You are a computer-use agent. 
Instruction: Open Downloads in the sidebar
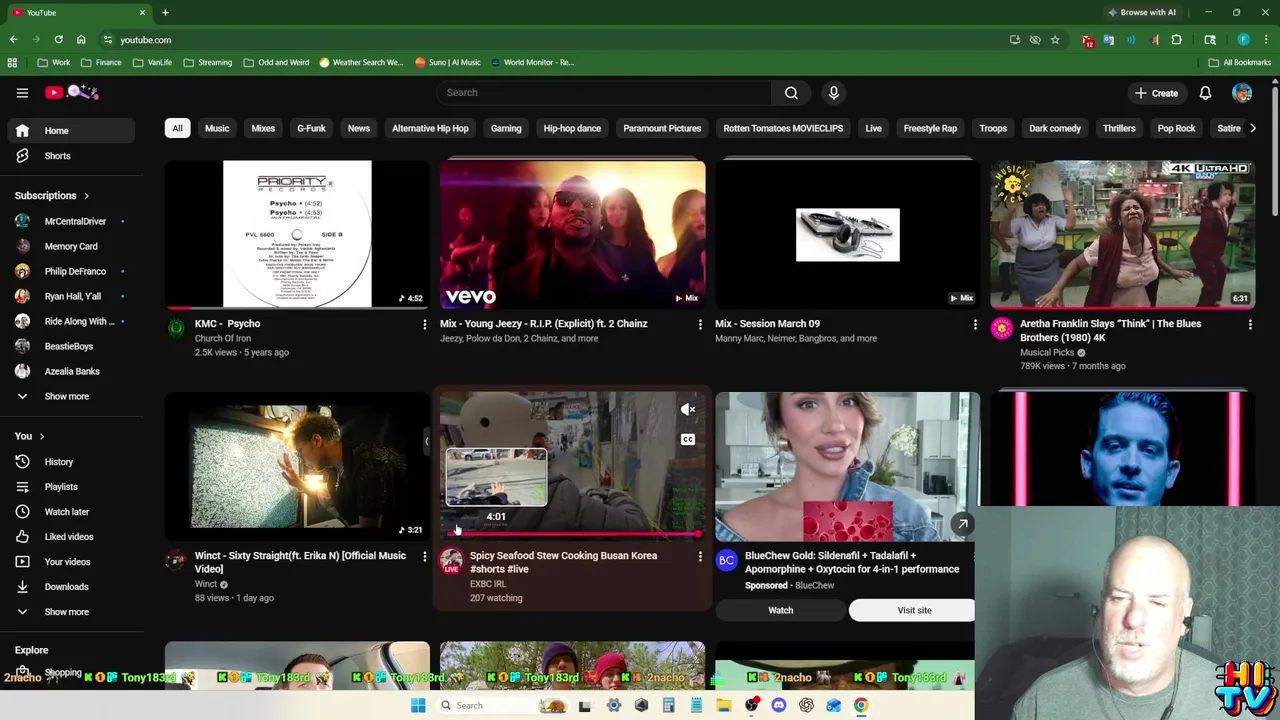(x=67, y=587)
